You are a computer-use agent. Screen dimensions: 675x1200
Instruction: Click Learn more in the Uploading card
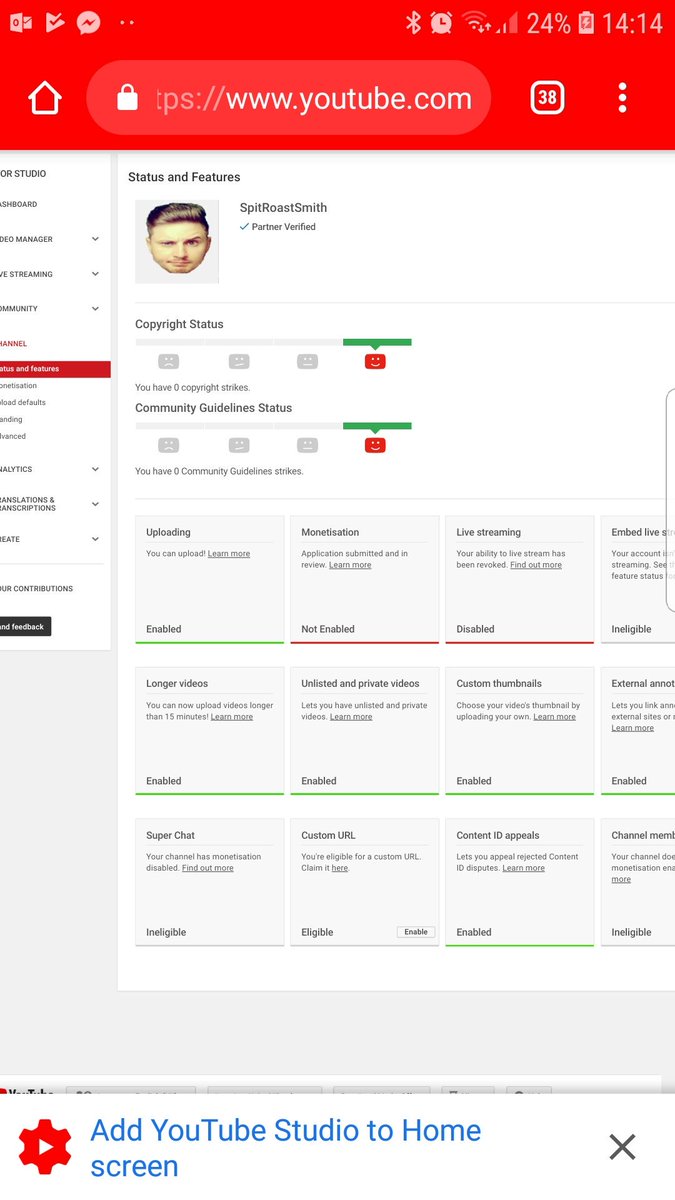[229, 554]
